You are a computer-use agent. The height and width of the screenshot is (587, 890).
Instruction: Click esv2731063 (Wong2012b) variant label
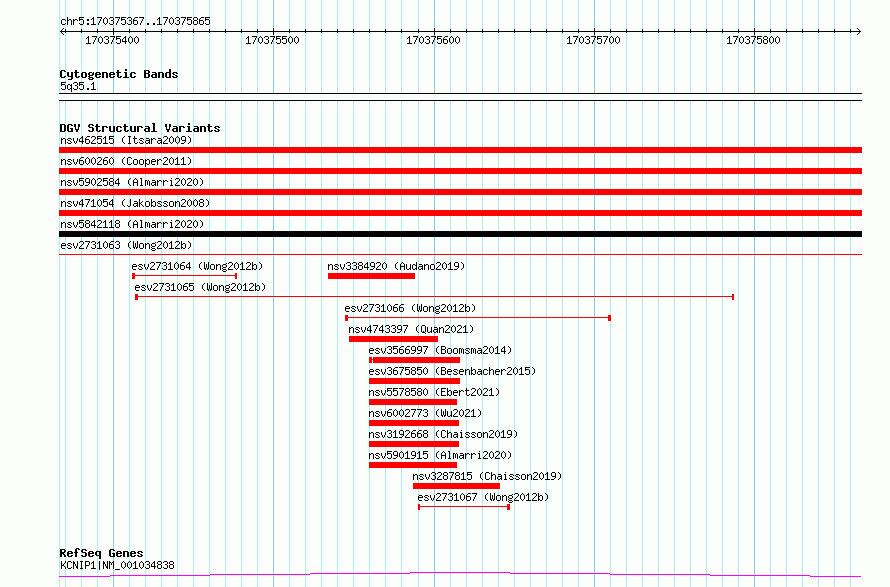tap(126, 245)
